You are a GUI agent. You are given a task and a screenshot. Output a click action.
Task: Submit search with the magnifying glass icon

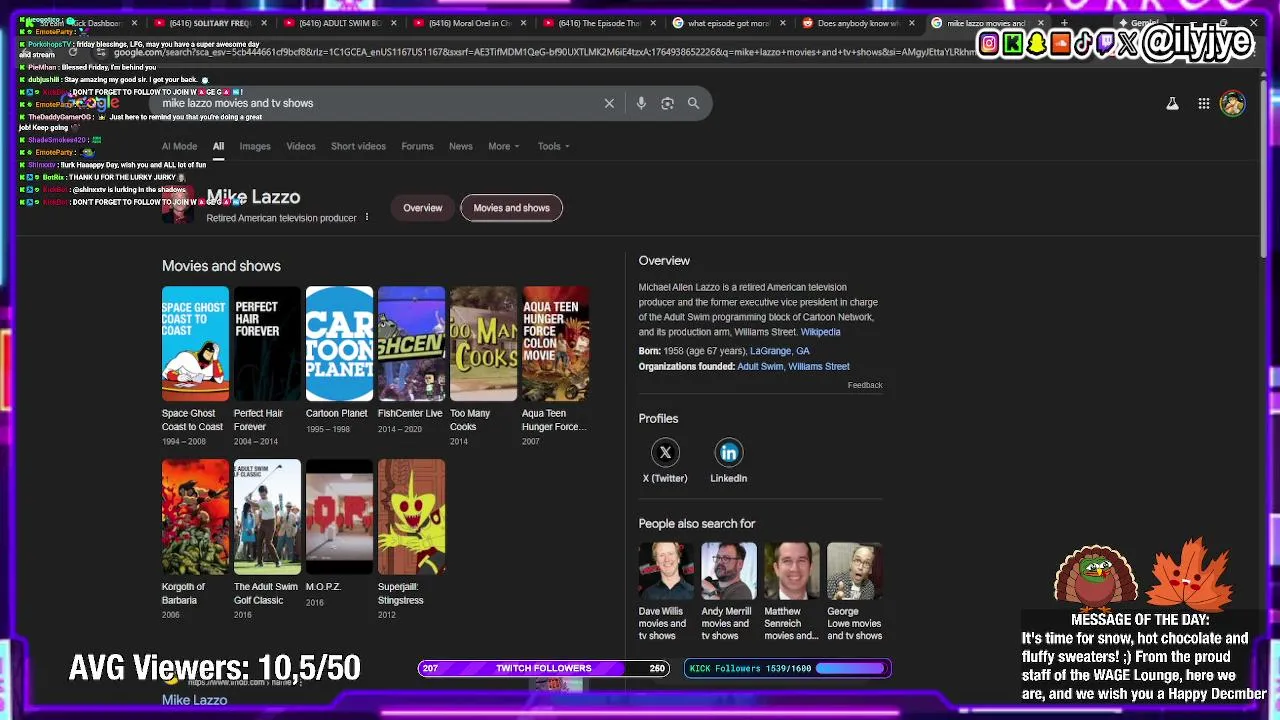(x=693, y=103)
